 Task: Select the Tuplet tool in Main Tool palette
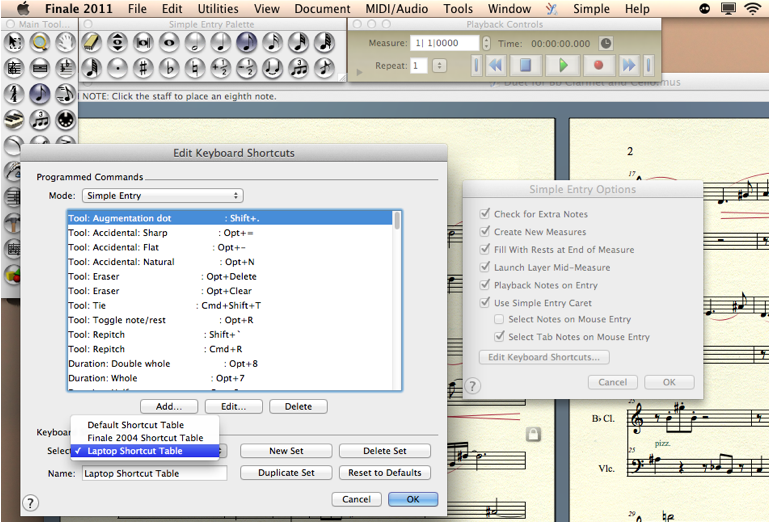click(40, 119)
